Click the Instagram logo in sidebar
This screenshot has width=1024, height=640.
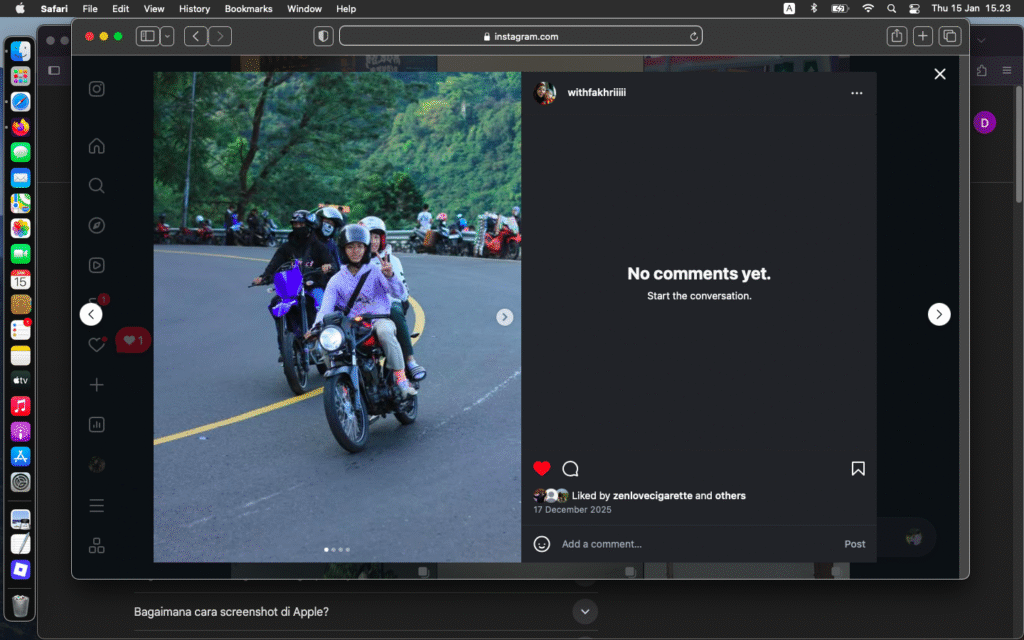click(97, 89)
